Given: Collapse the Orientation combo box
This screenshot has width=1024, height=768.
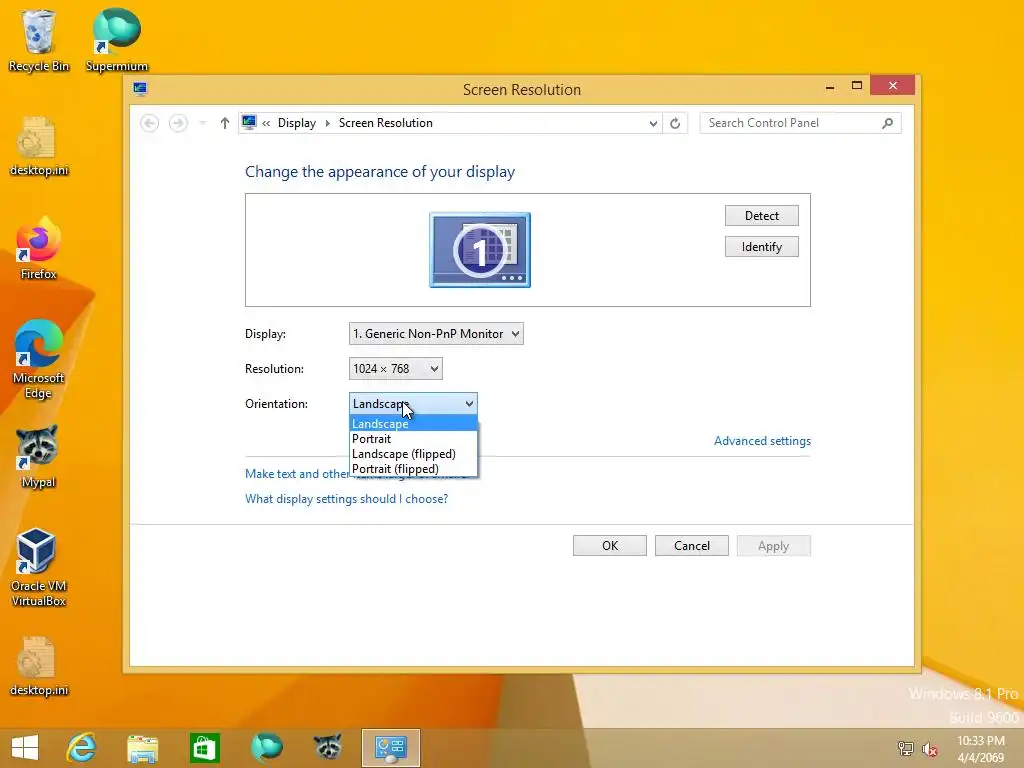Looking at the screenshot, I should pyautogui.click(x=413, y=404).
